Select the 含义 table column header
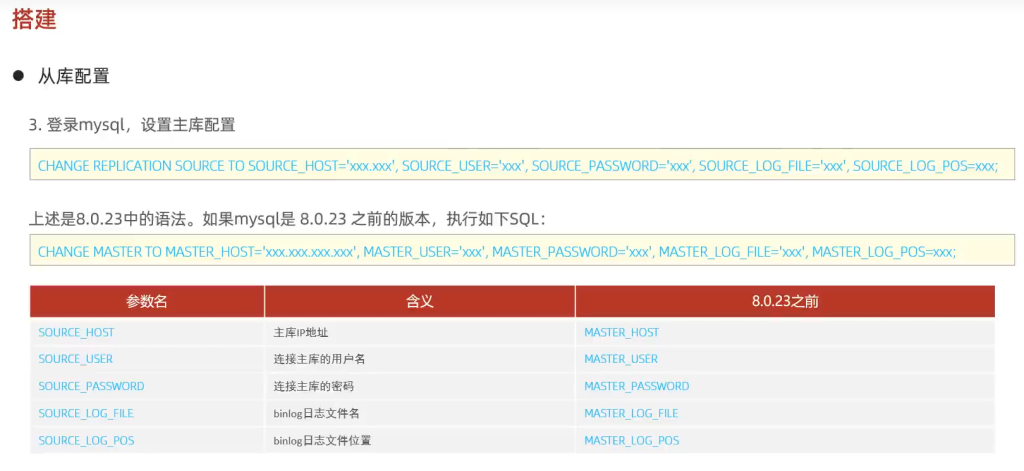Viewport: 1024px width, 471px height. 419,301
